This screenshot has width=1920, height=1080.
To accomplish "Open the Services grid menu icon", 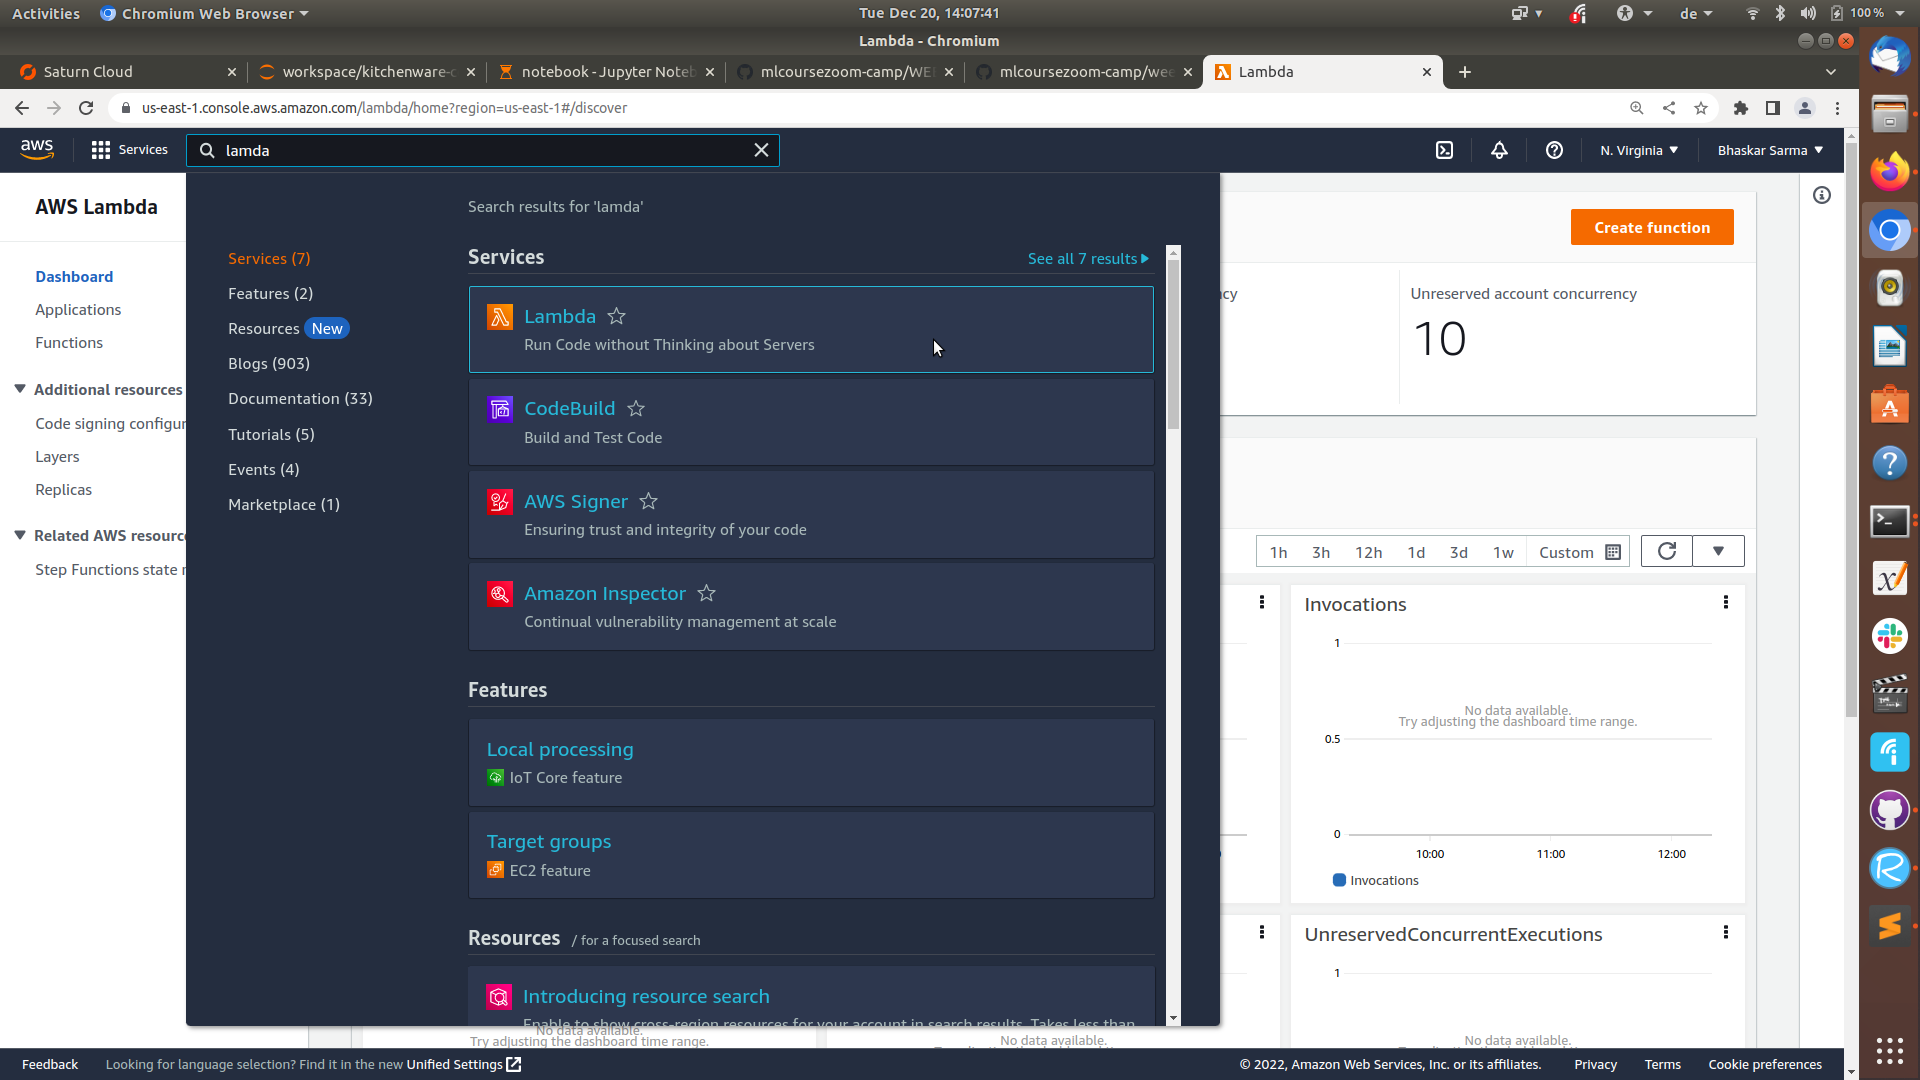I will pos(100,150).
